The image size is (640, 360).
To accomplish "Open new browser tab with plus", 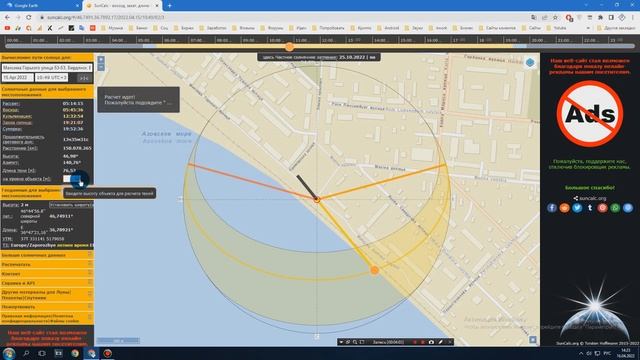I will pos(169,6).
